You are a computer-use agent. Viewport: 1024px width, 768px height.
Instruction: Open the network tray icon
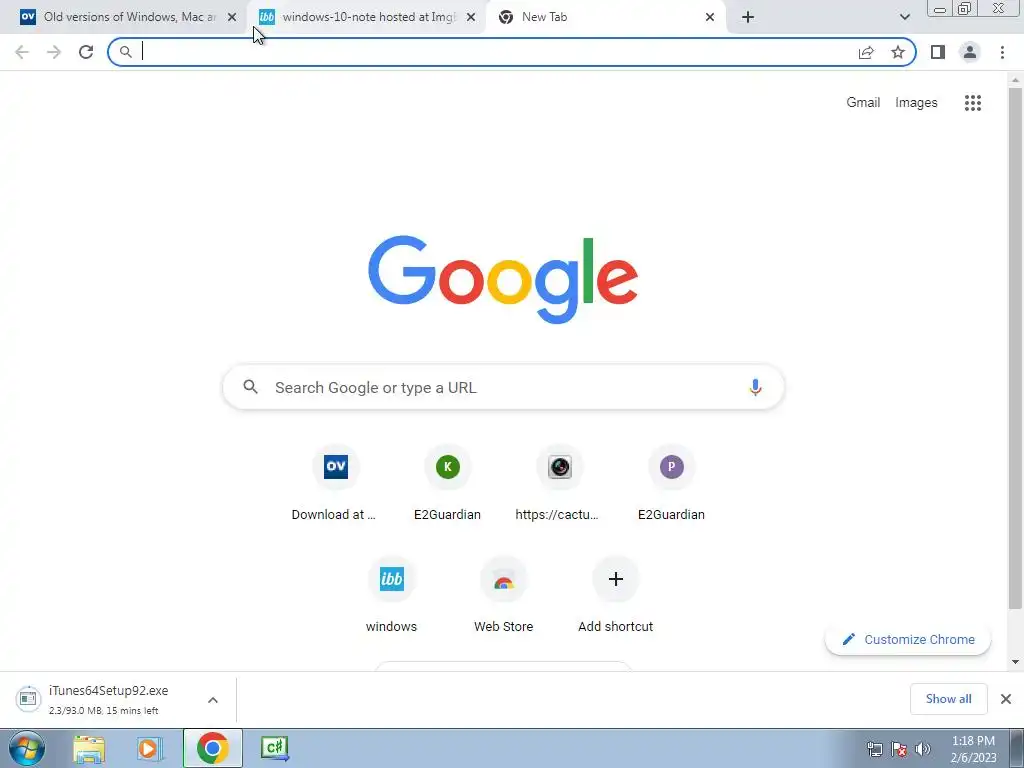[874, 750]
